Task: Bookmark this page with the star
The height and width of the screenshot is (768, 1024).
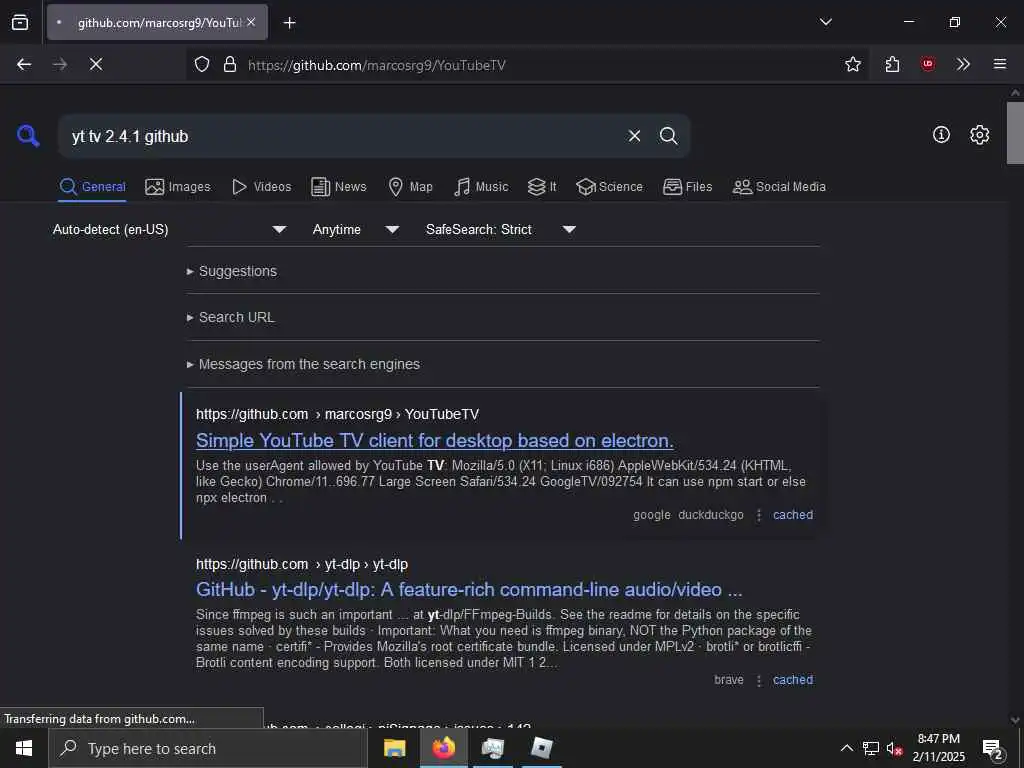Action: pyautogui.click(x=852, y=64)
